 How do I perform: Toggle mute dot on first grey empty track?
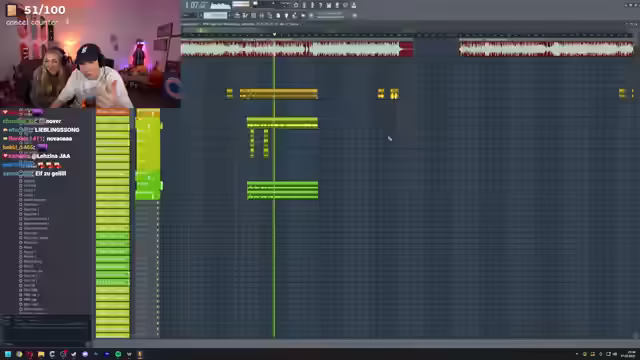point(158,203)
